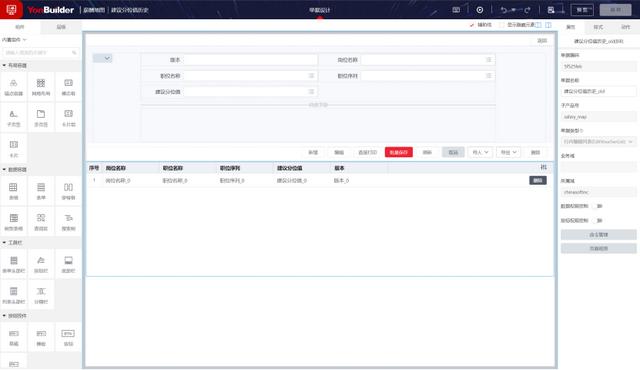Click the component search input field

[x=40, y=53]
